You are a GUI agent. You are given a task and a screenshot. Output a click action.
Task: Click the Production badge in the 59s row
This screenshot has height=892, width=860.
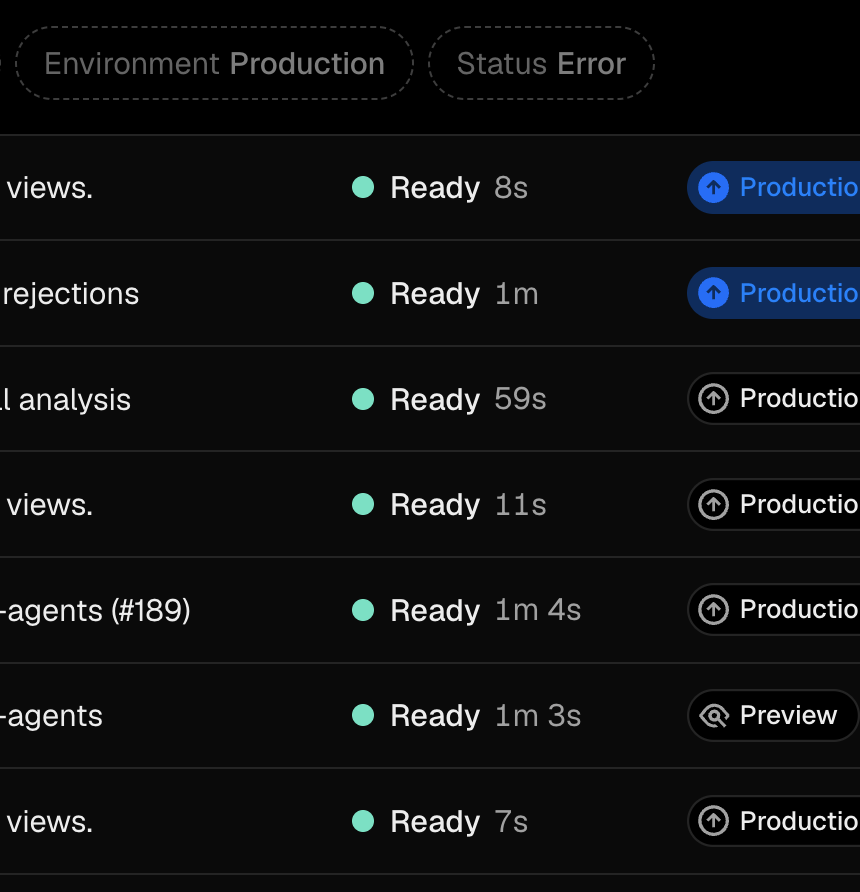coord(774,398)
